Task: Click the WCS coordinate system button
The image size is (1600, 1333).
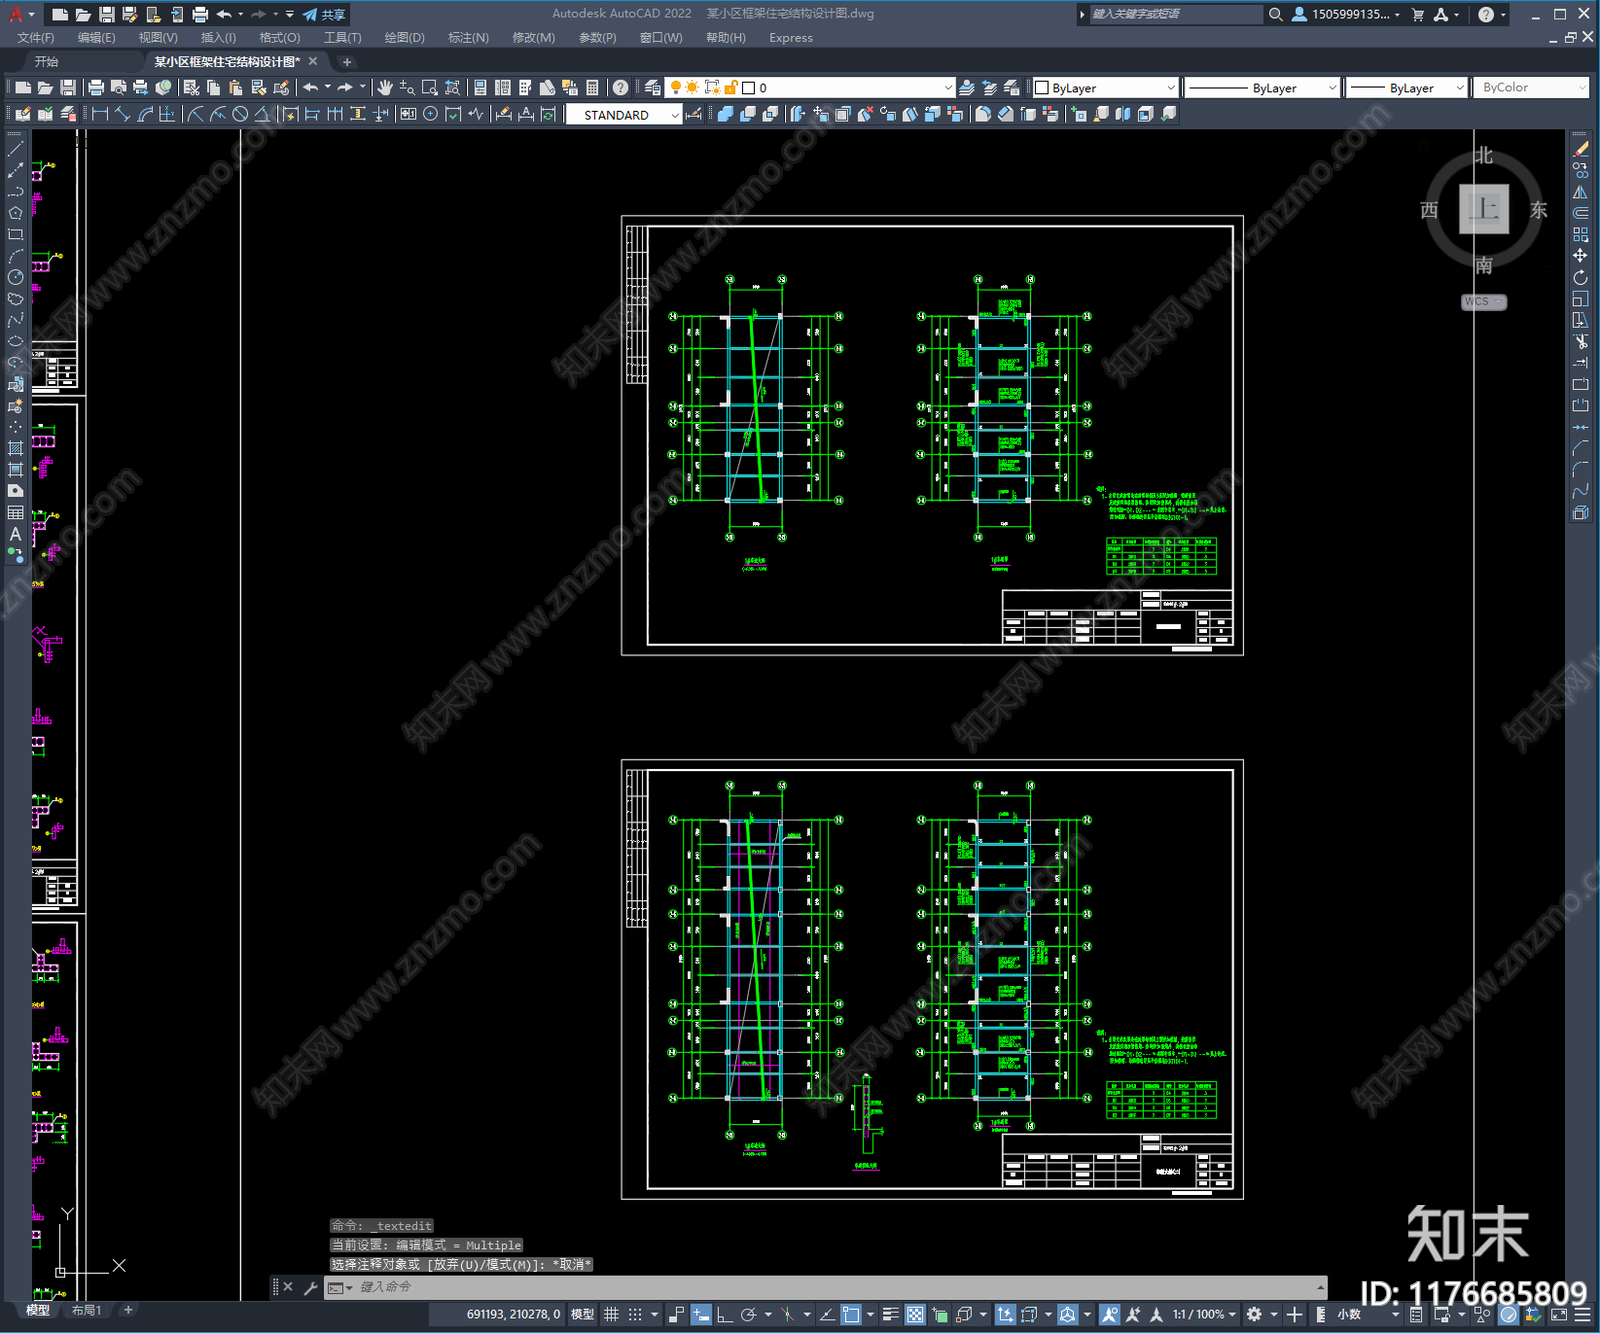Action: point(1483,302)
